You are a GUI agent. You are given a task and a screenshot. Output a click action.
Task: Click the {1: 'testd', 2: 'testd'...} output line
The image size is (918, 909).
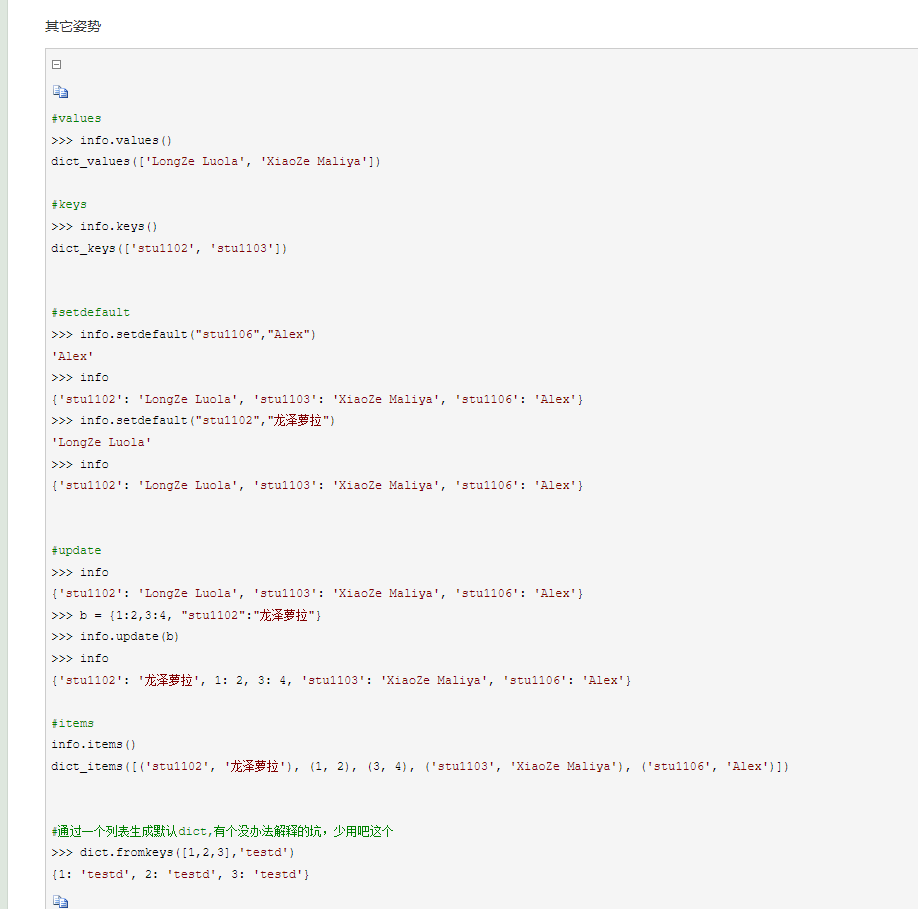coord(180,874)
